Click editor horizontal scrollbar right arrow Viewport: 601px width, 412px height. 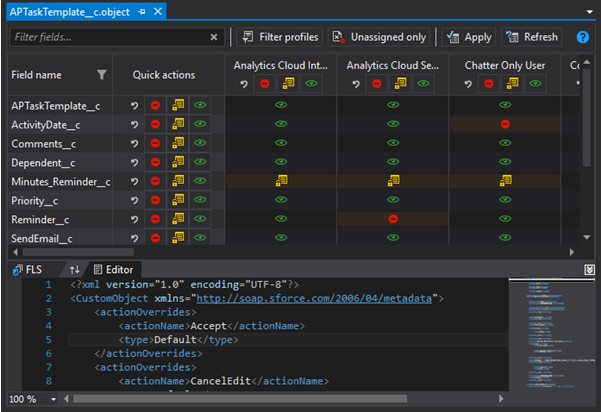coord(501,399)
